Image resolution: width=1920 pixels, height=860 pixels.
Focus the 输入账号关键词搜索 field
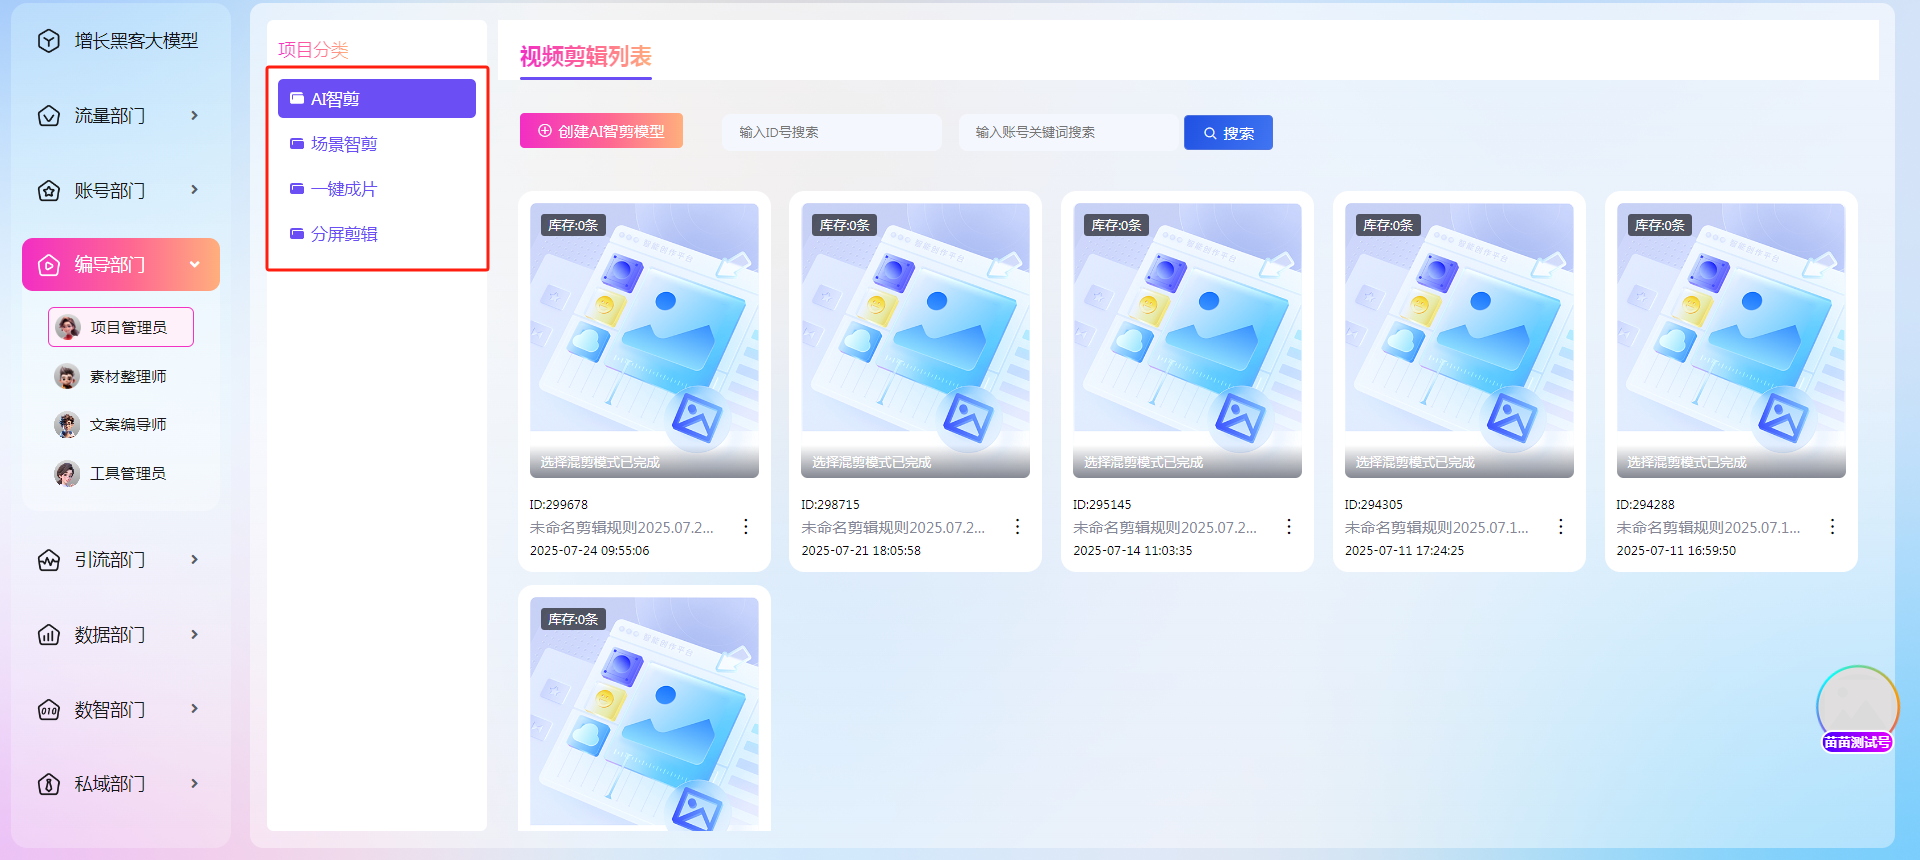(x=1071, y=132)
